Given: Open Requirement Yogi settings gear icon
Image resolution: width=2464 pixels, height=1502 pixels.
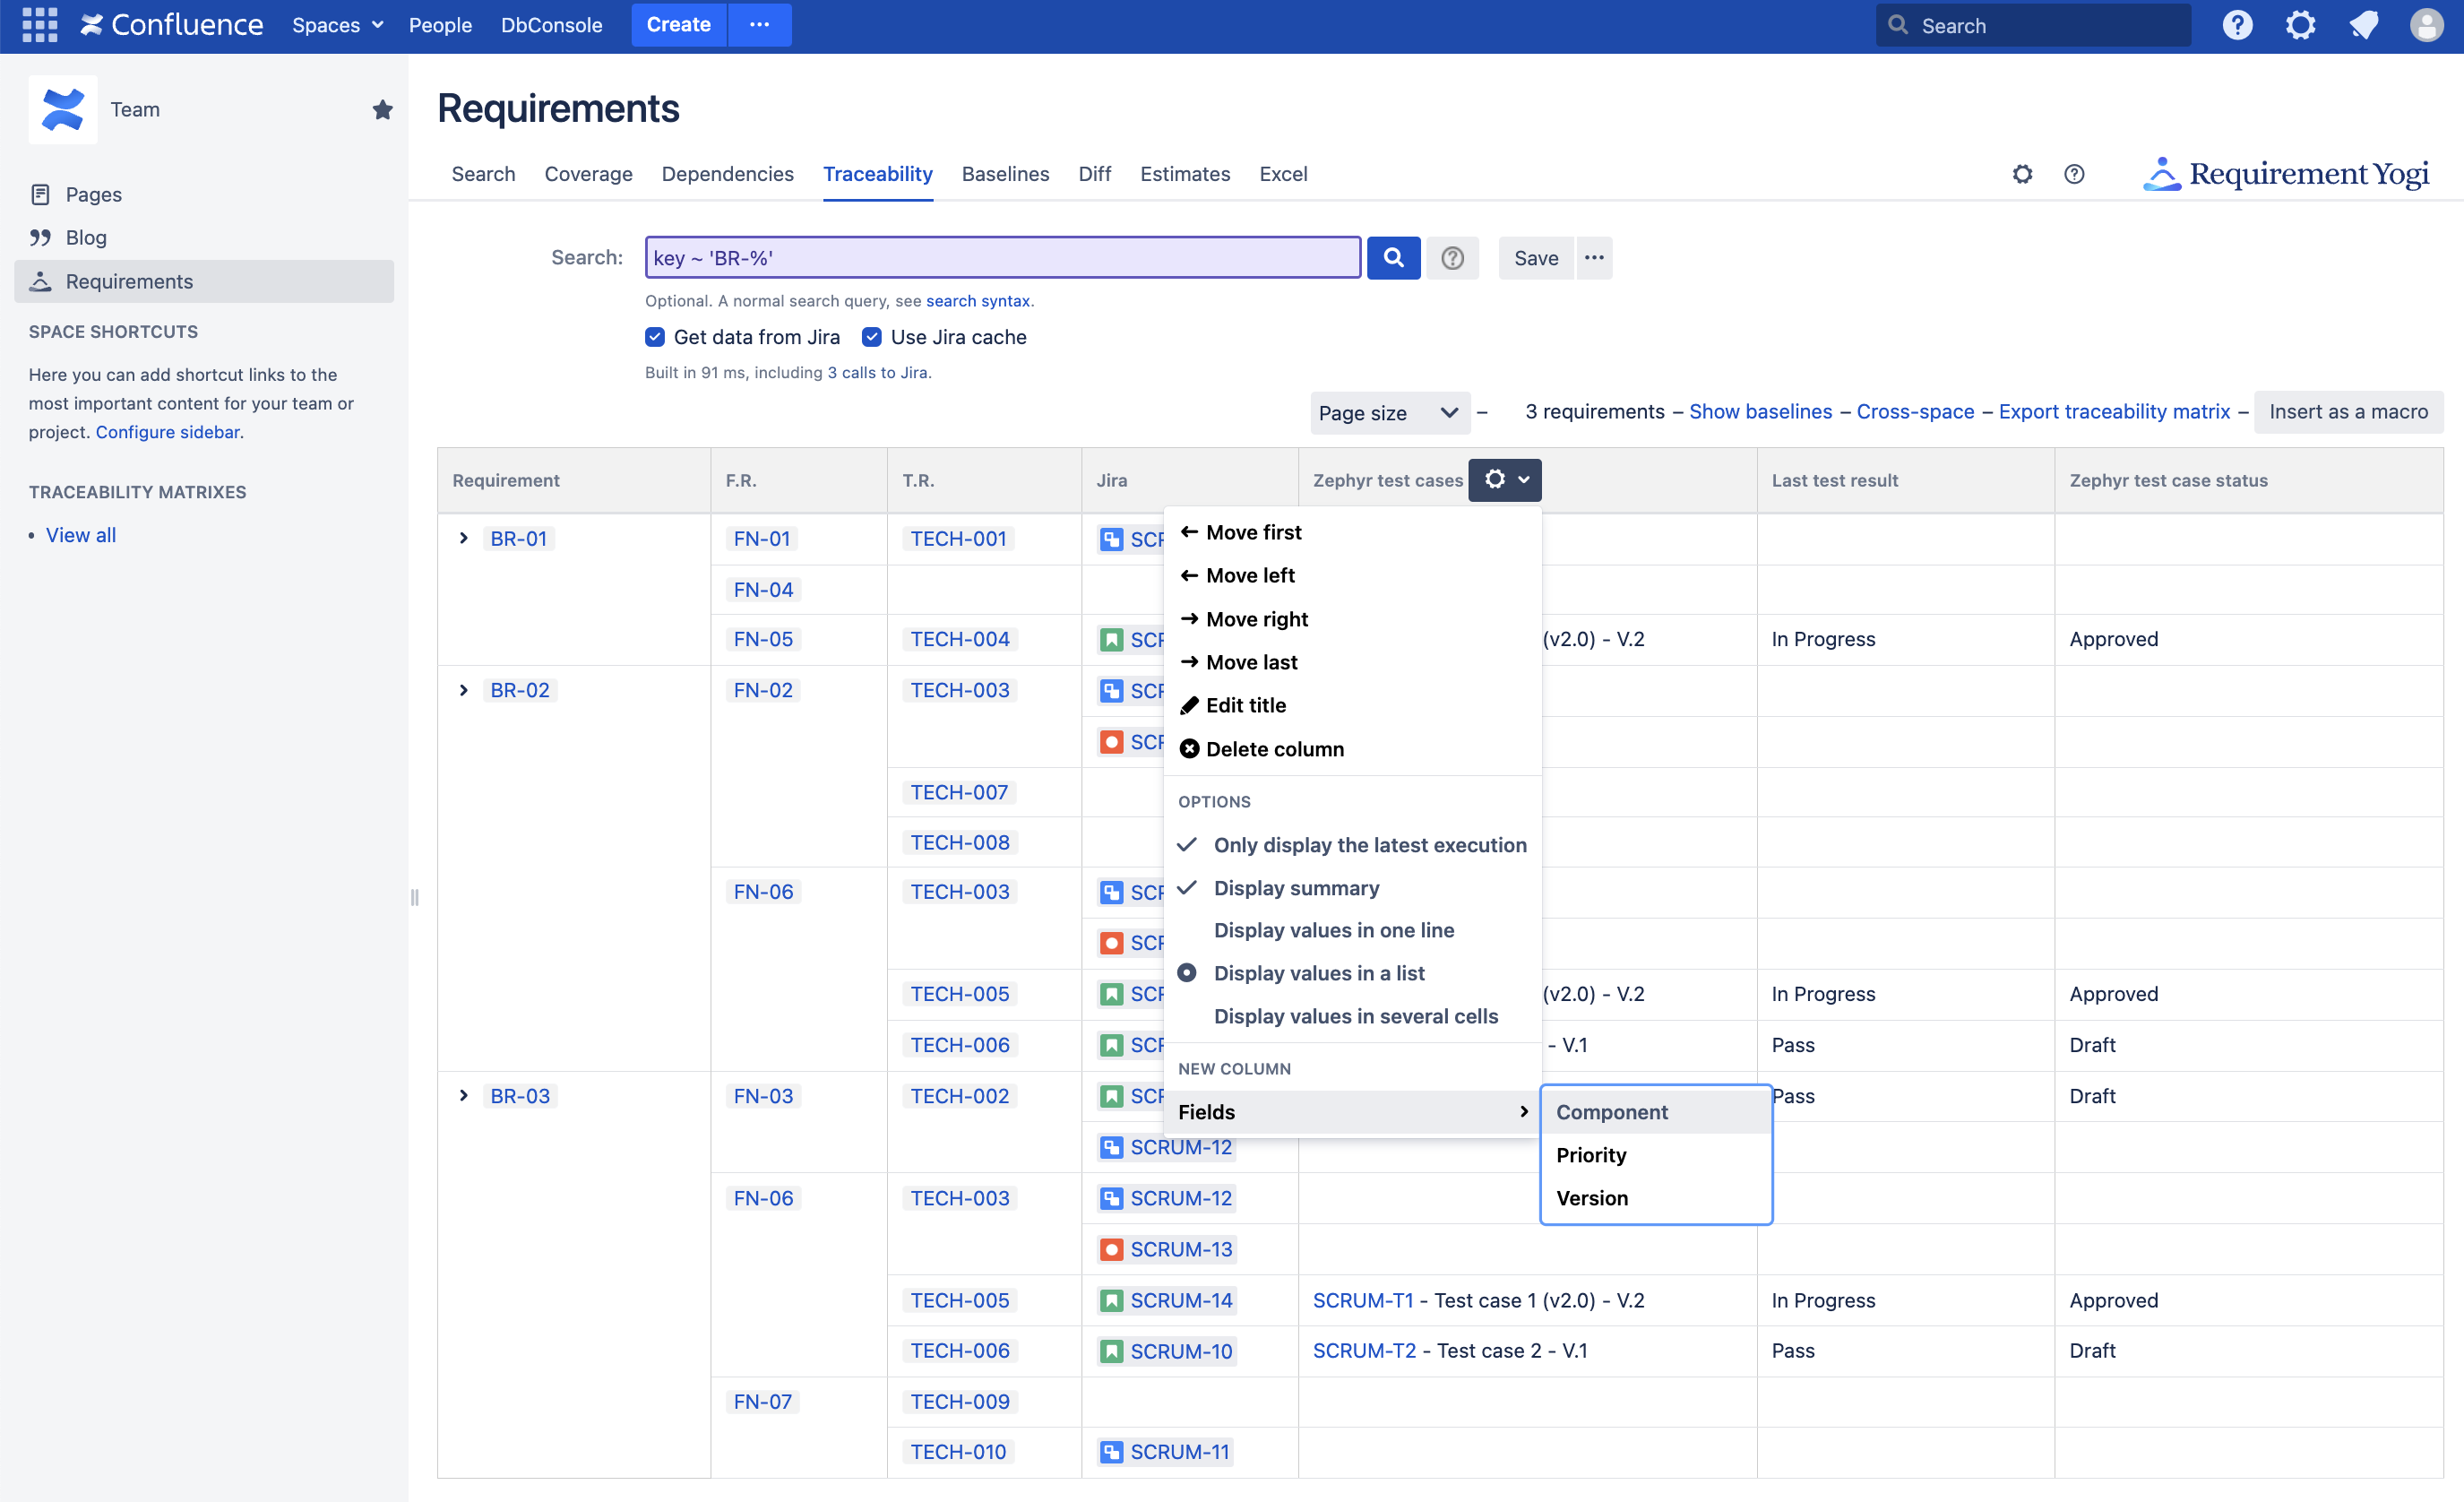Looking at the screenshot, I should tap(2022, 174).
